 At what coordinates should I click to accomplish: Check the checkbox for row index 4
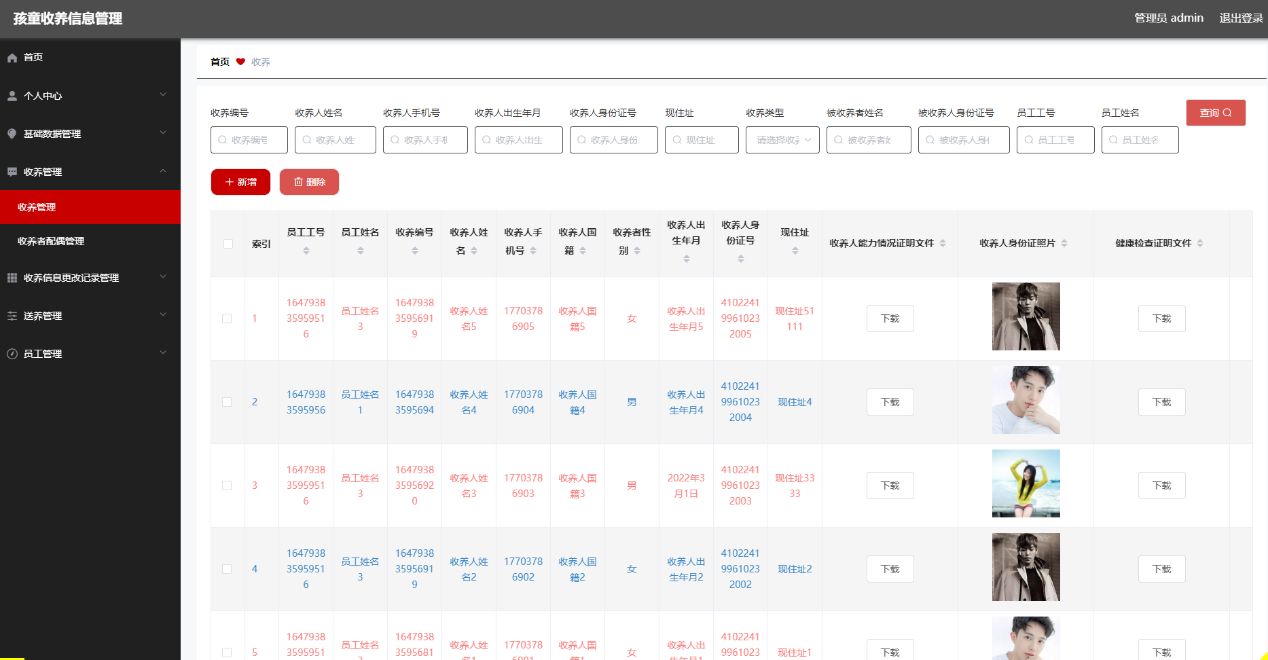click(x=228, y=569)
